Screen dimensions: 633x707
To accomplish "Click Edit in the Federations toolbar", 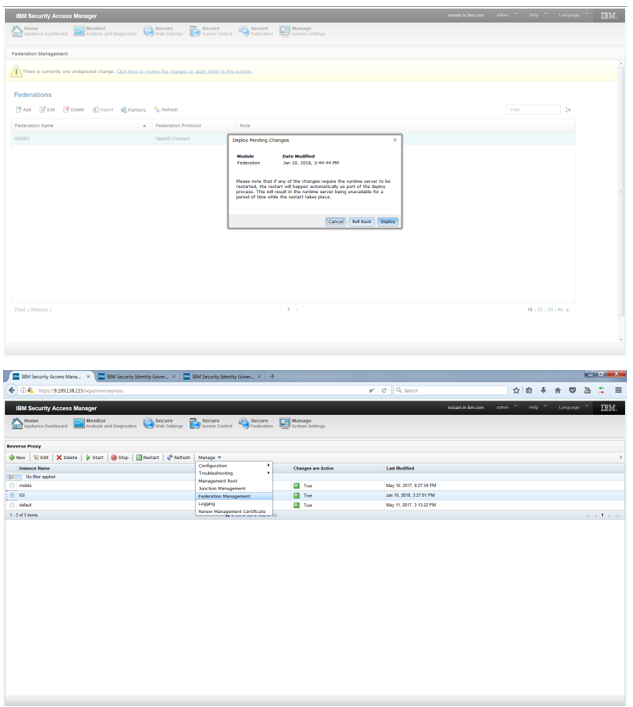I will pyautogui.click(x=47, y=110).
